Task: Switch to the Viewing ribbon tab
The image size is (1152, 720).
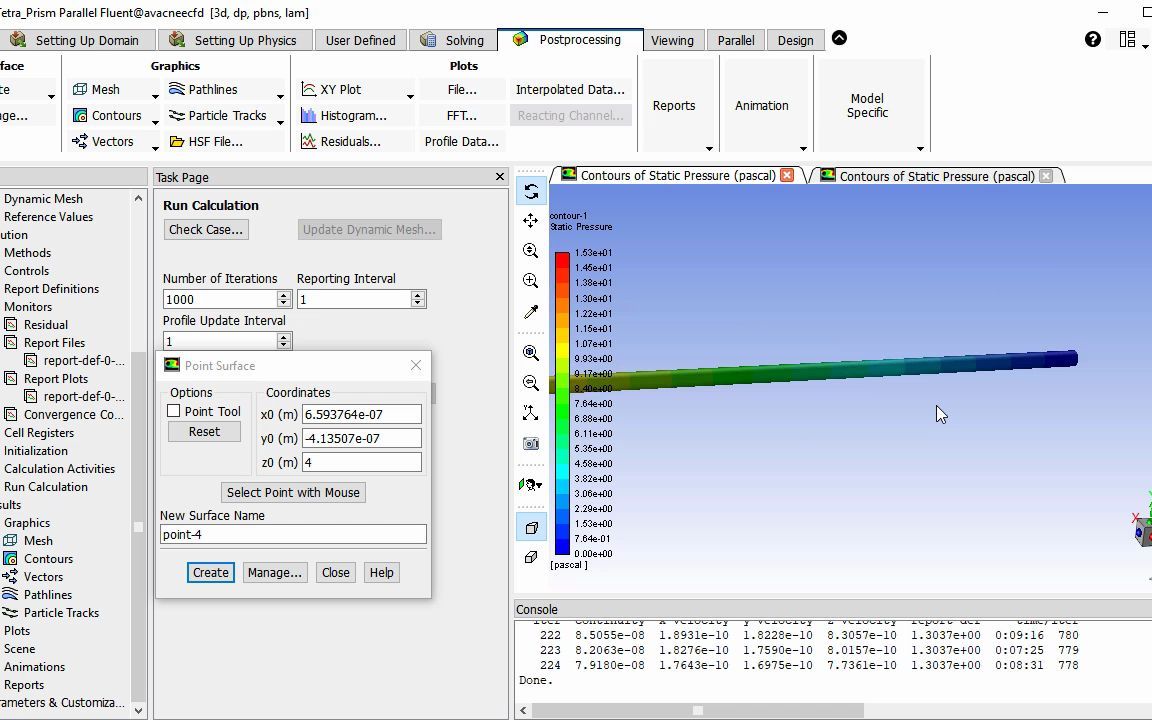Action: pyautogui.click(x=672, y=40)
